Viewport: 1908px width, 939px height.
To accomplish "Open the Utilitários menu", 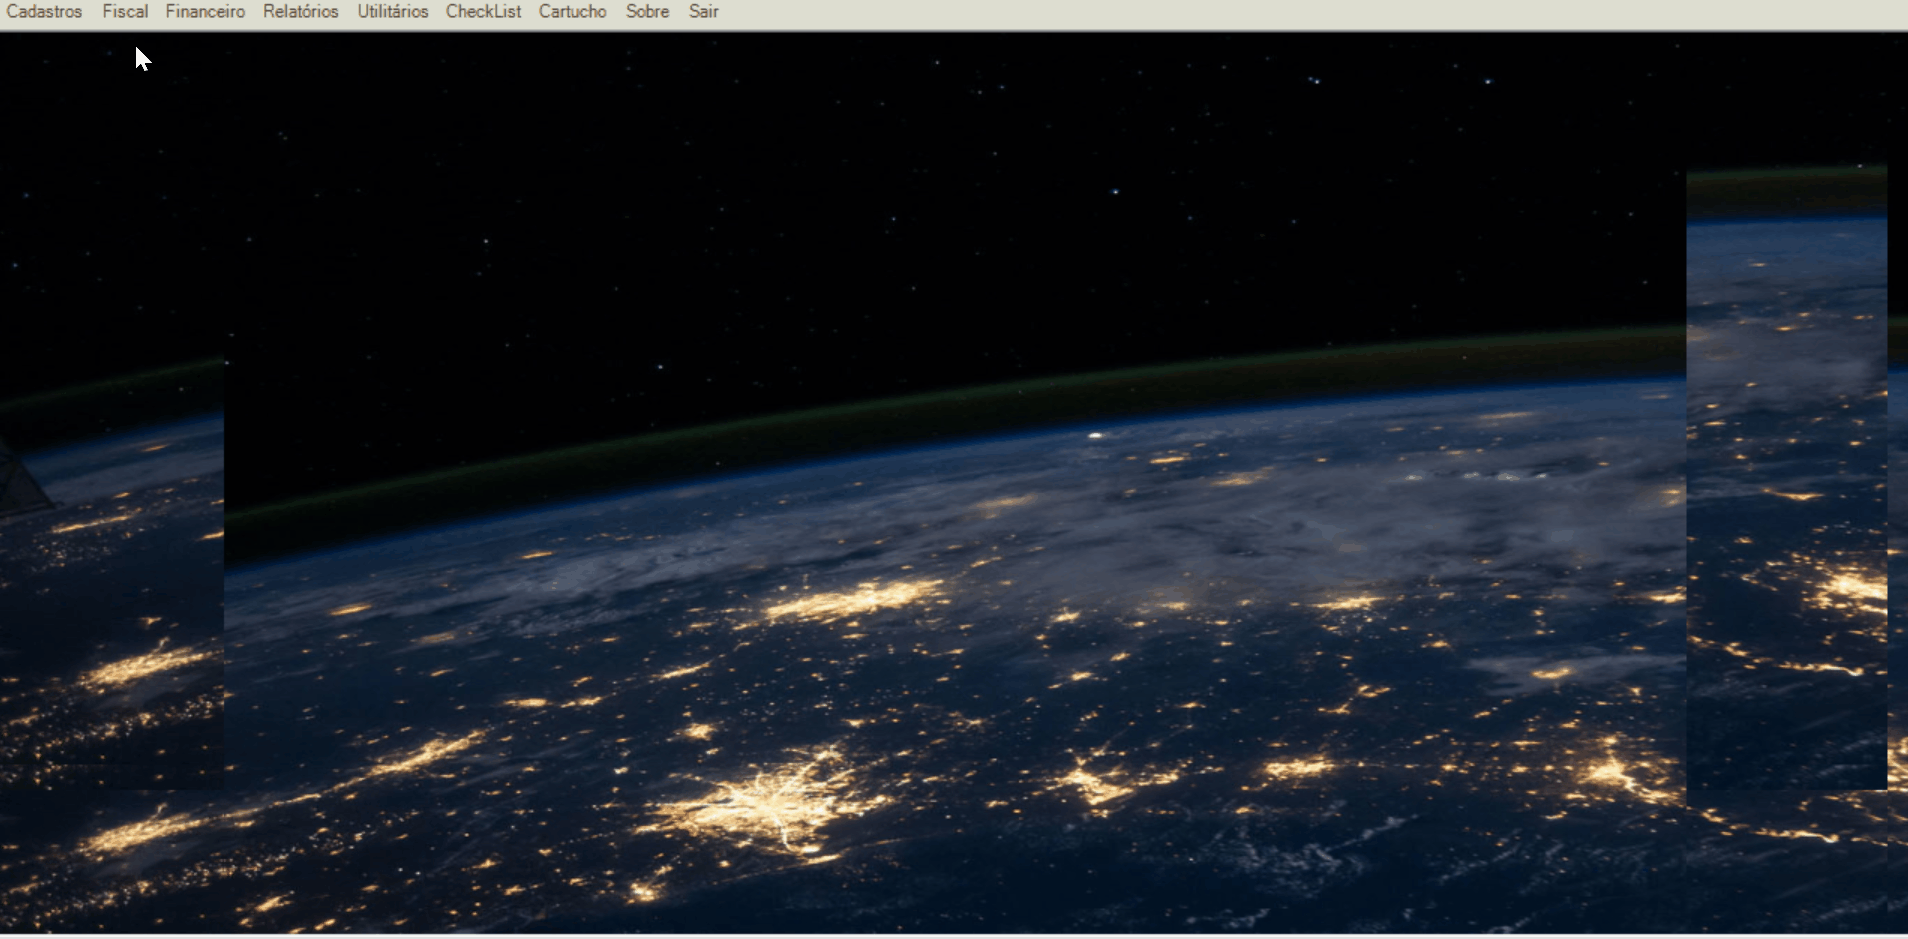I will (393, 12).
